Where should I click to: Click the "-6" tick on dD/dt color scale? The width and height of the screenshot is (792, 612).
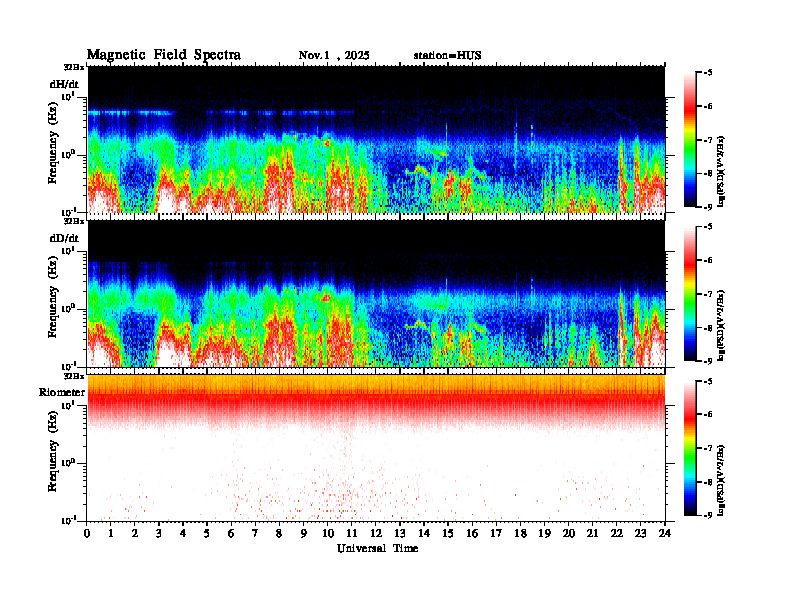click(x=708, y=261)
